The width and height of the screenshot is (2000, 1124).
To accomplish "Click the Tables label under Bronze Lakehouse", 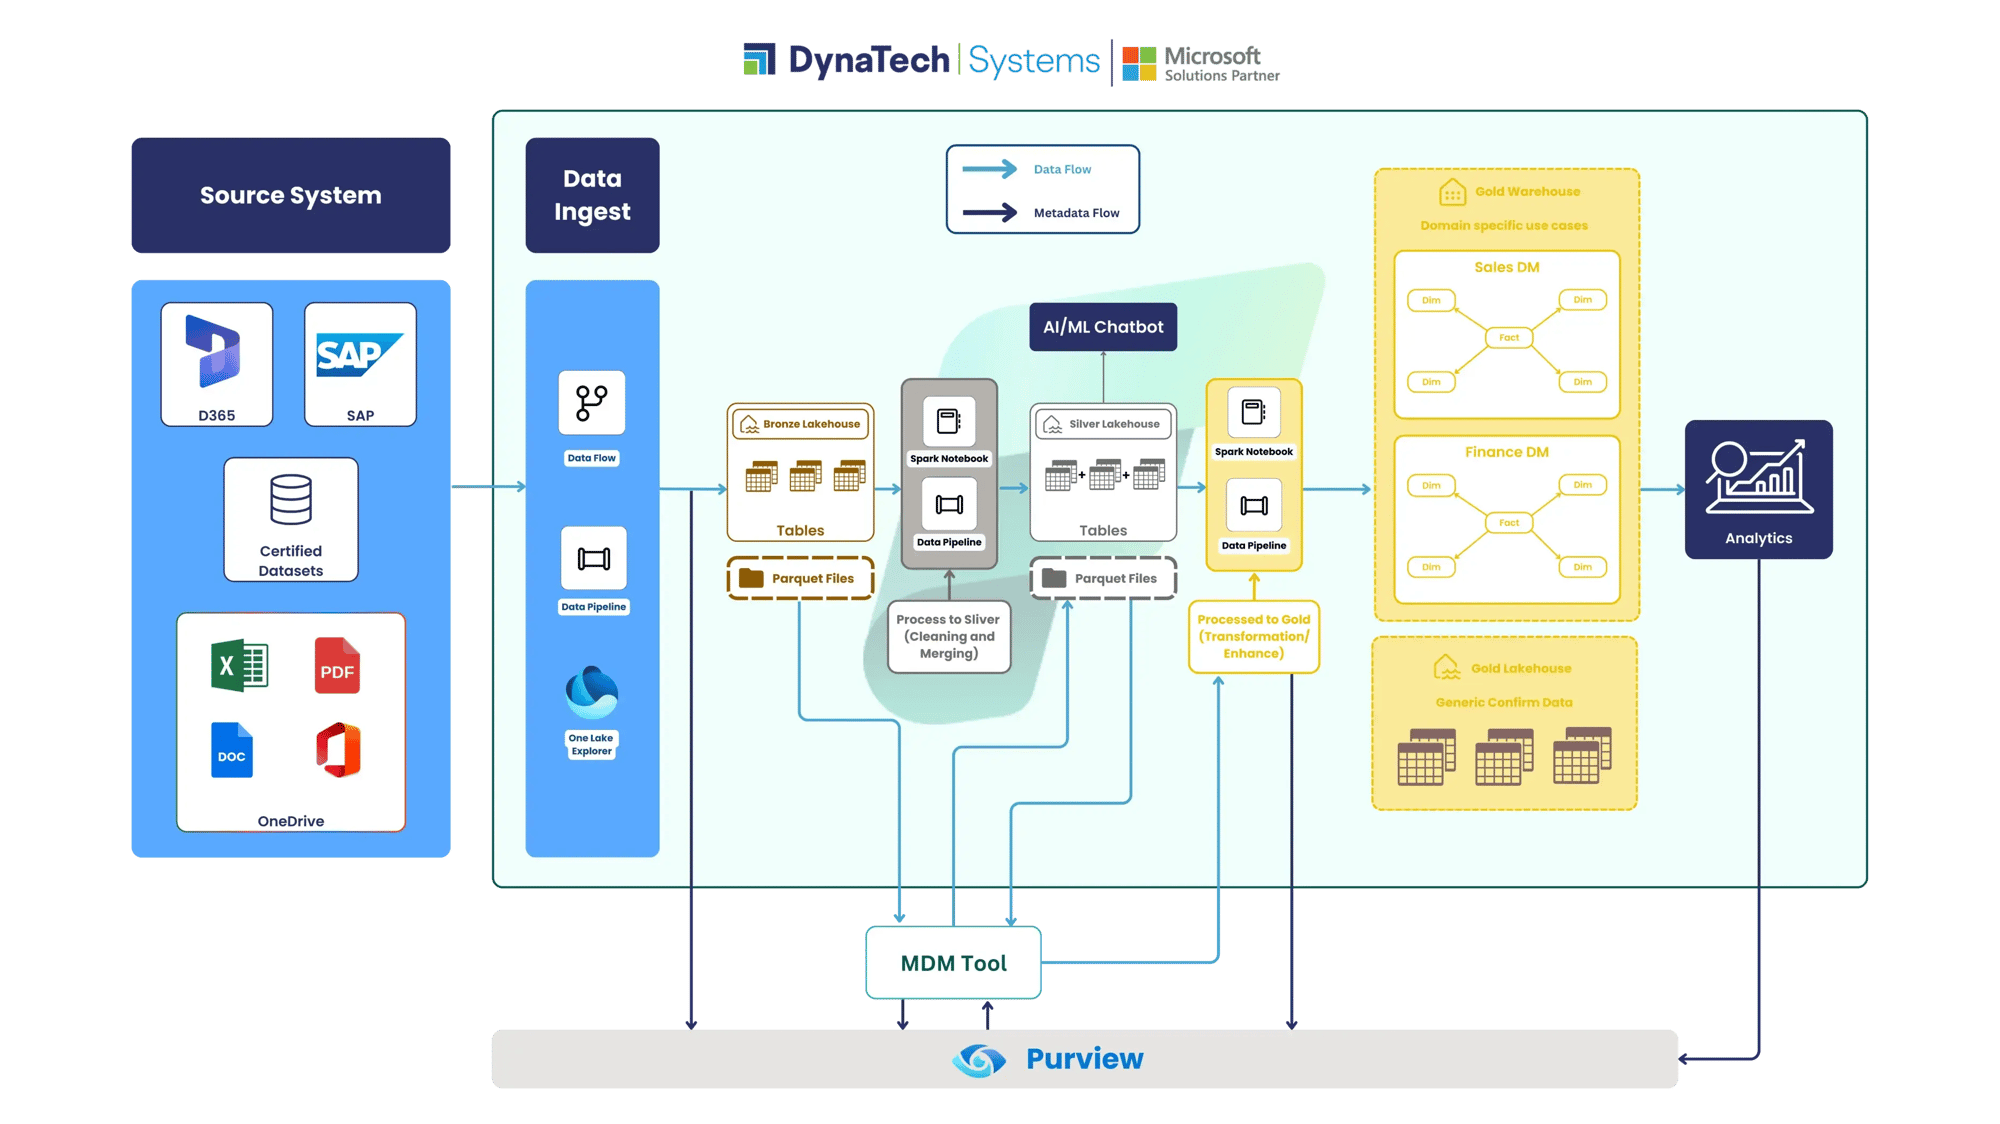I will pos(800,531).
